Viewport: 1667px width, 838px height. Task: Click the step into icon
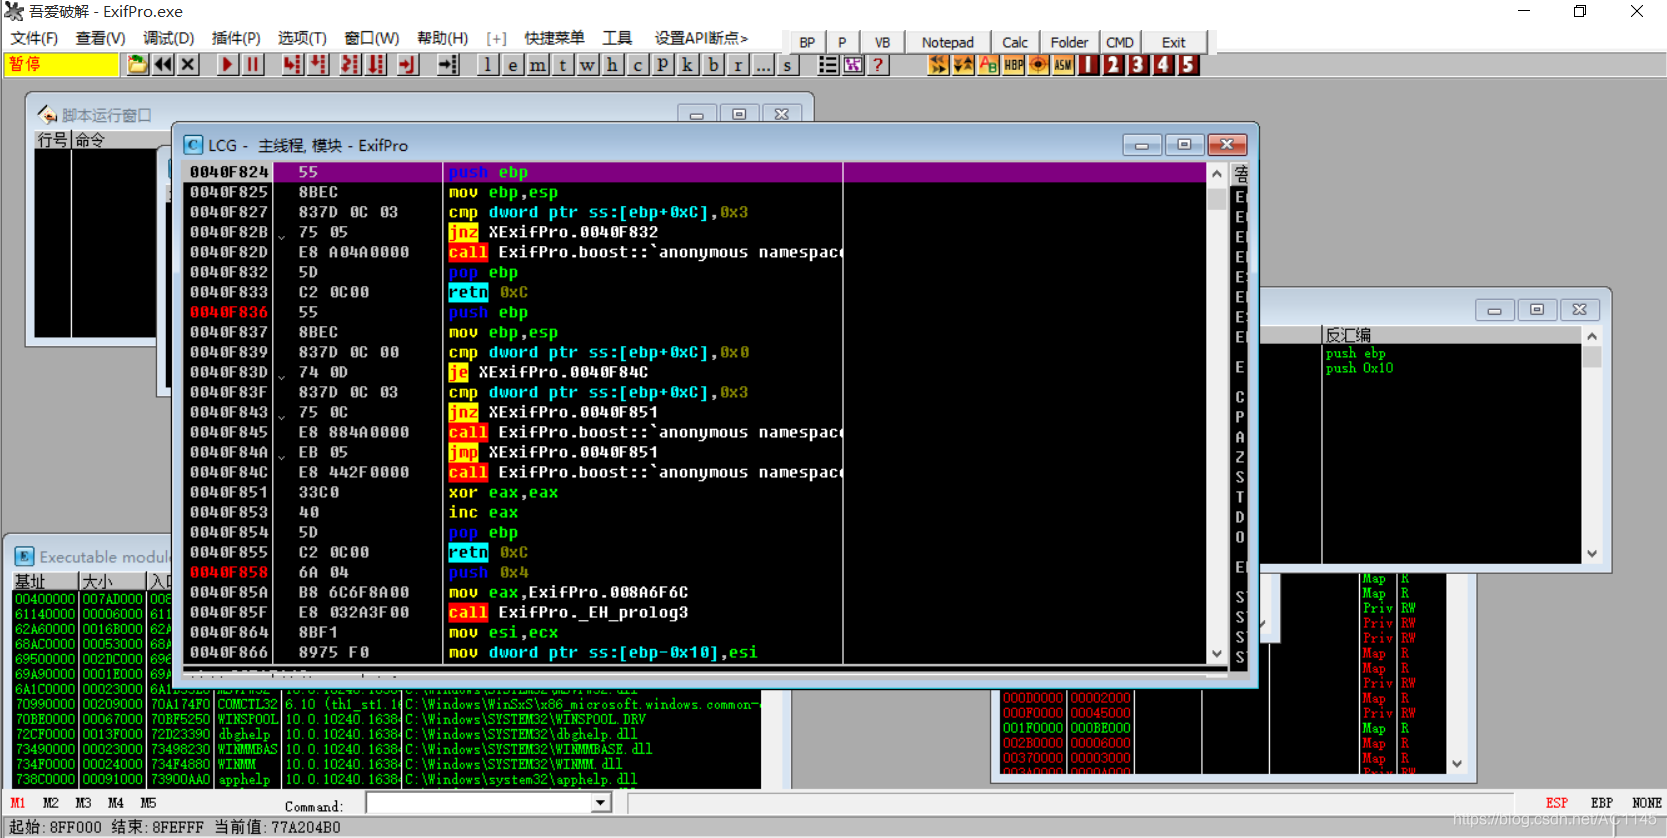(x=292, y=65)
